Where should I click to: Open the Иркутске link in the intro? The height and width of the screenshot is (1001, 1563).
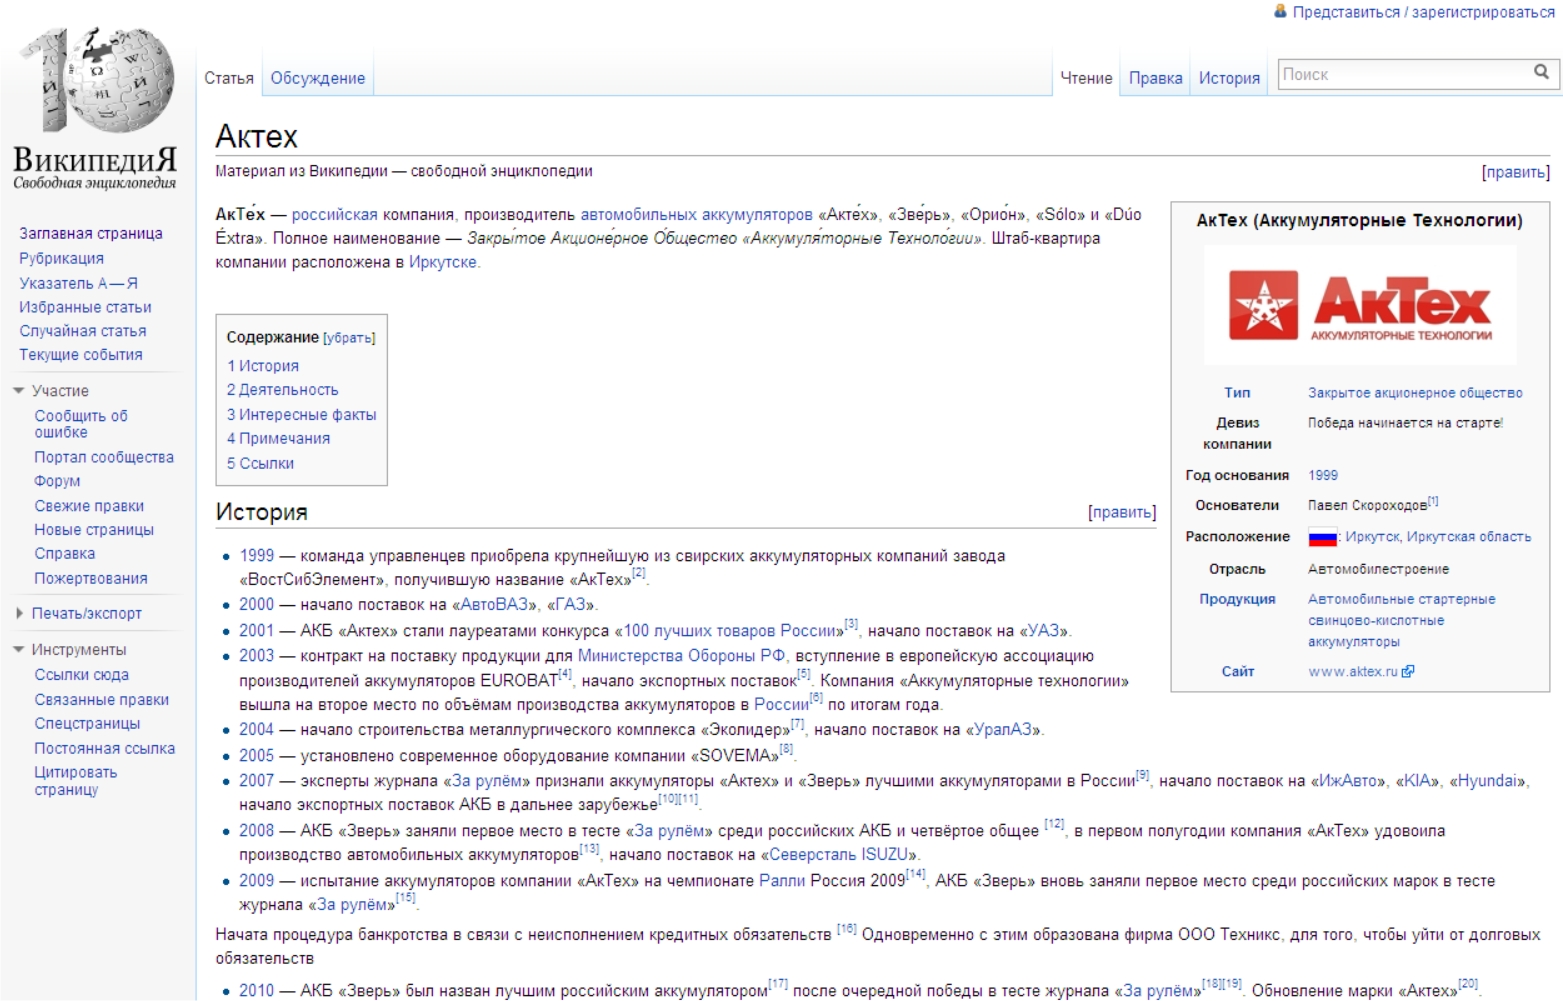443,263
